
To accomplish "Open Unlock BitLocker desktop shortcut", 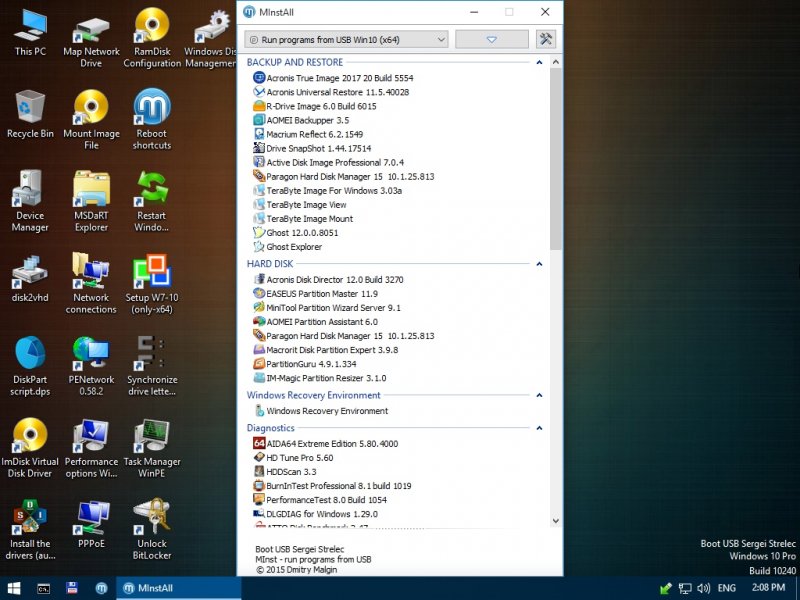I will [152, 530].
